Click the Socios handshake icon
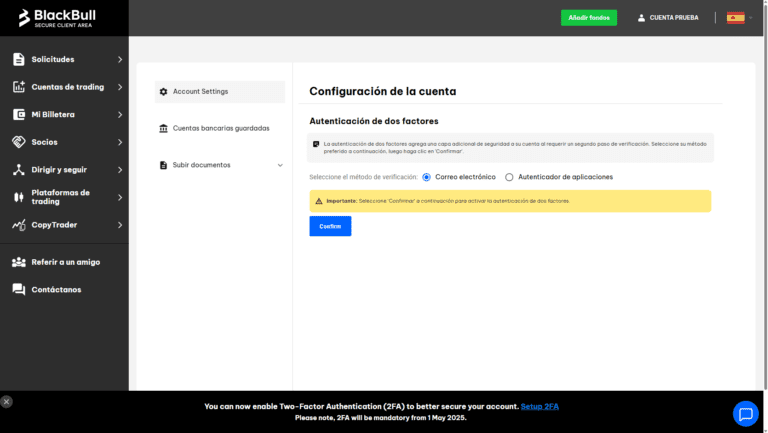 click(x=18, y=142)
